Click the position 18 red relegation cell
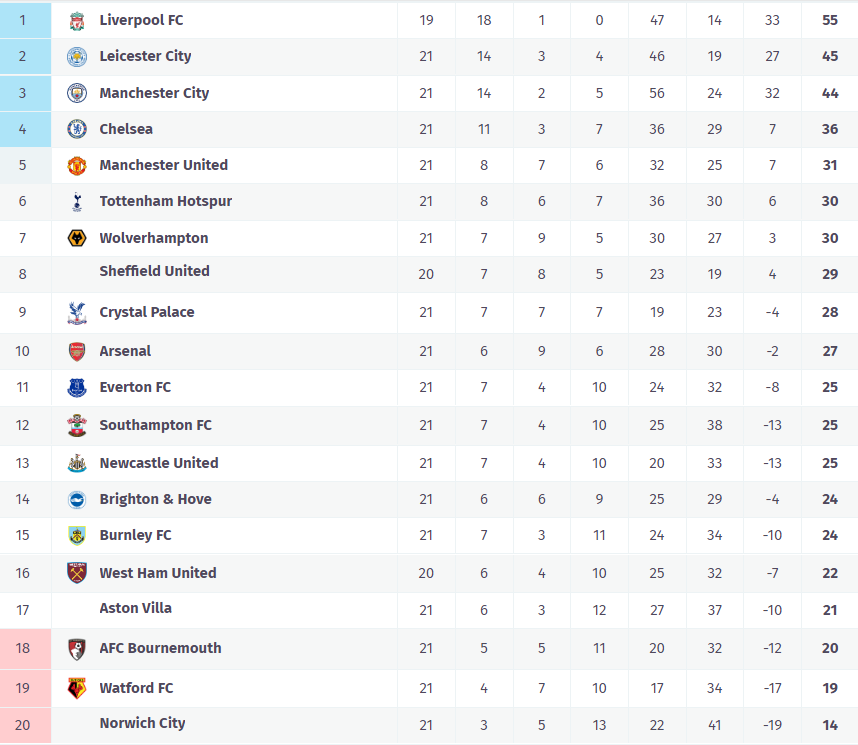Image resolution: width=858 pixels, height=745 pixels. pos(25,648)
